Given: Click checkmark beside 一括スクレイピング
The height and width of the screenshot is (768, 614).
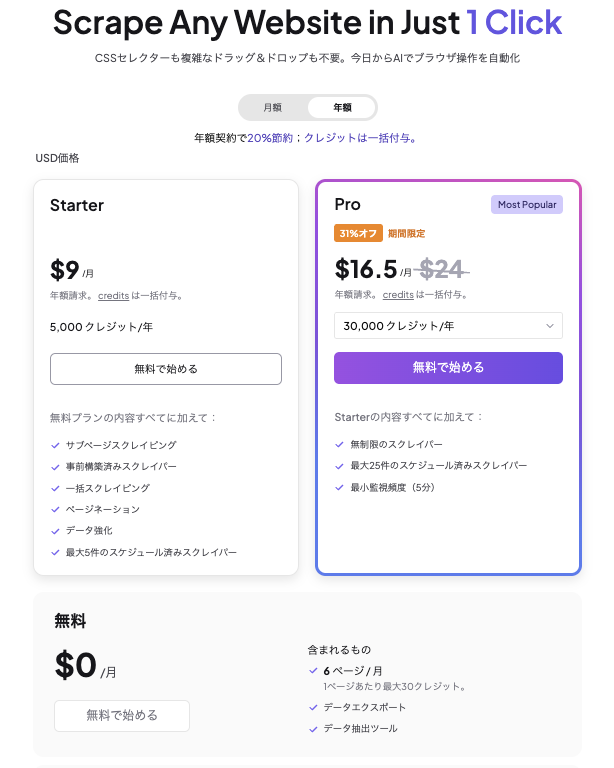Looking at the screenshot, I should coord(54,488).
